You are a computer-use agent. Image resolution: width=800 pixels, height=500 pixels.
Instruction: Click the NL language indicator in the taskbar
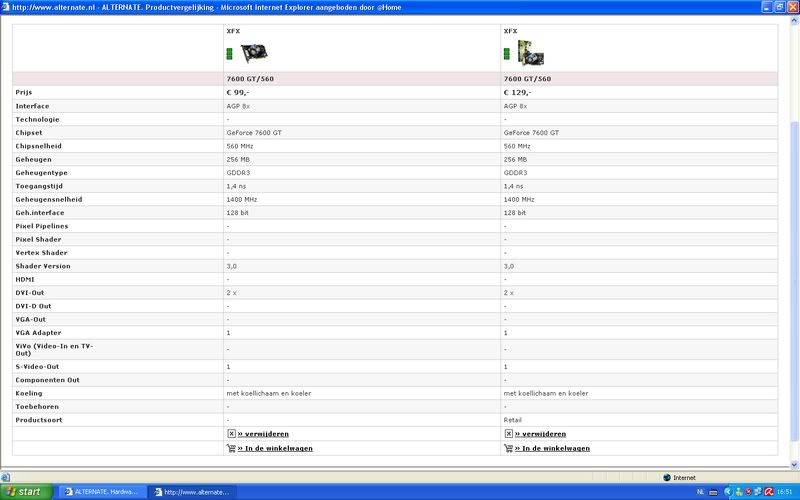pos(701,492)
